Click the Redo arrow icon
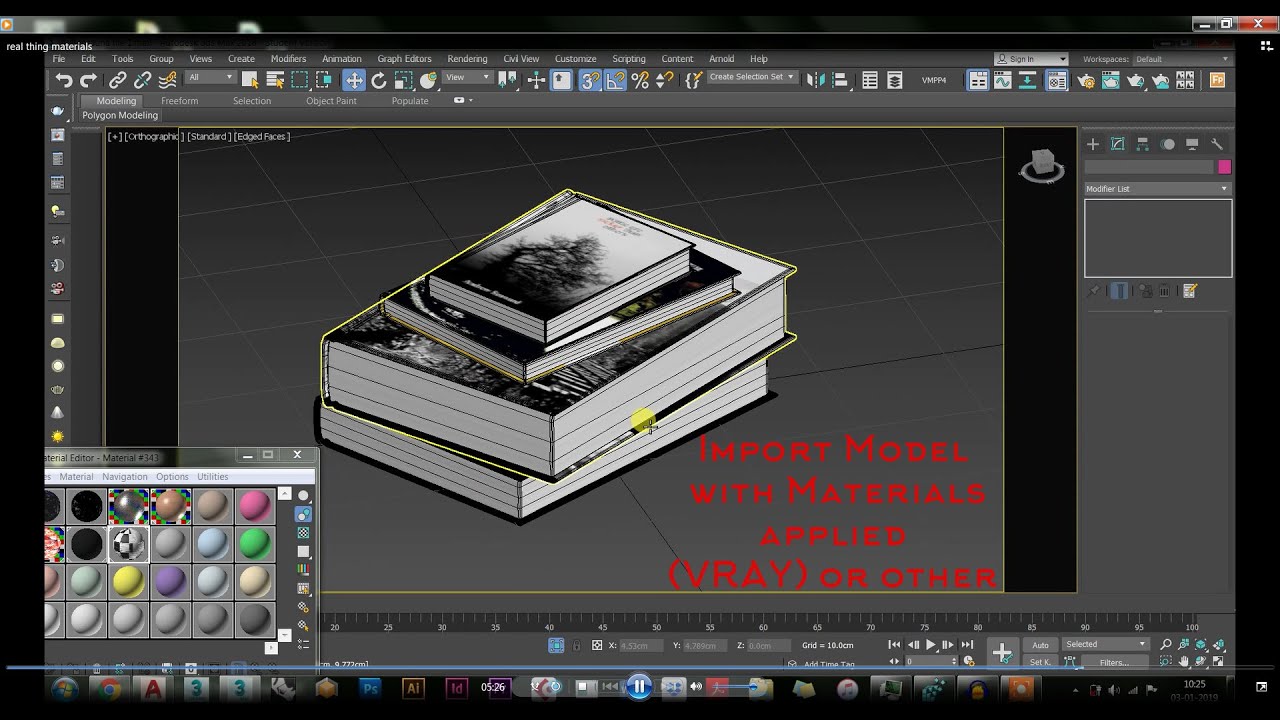 [x=89, y=81]
